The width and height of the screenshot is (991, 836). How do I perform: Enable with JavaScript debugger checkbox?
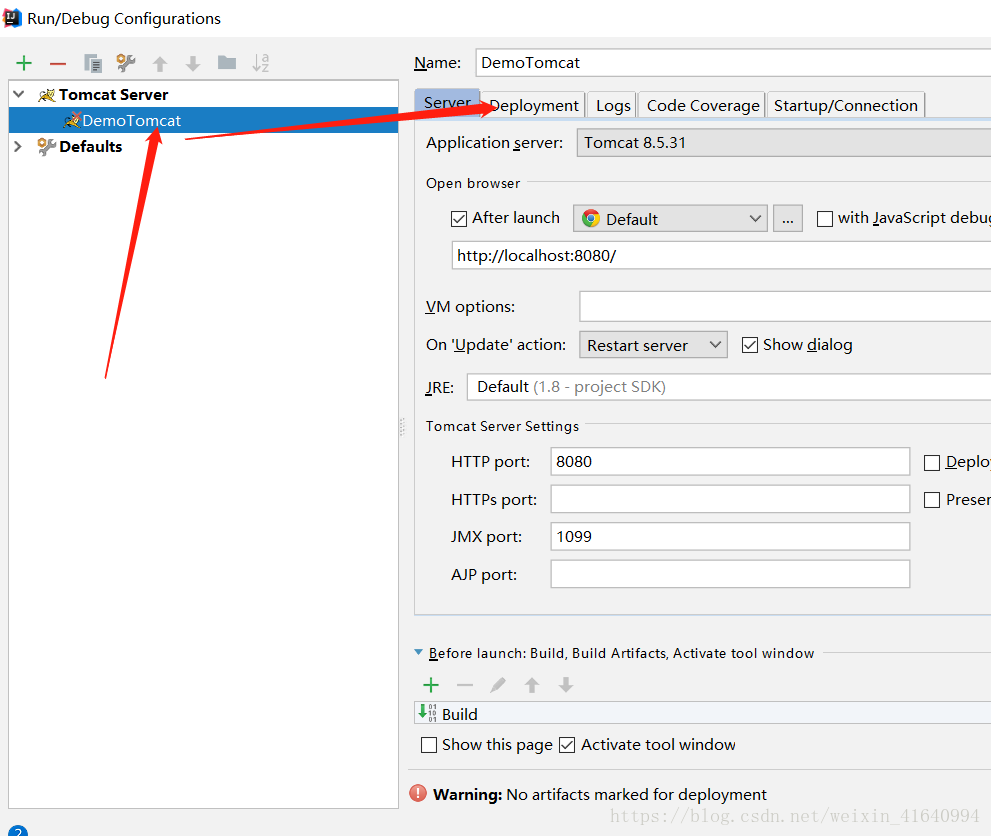click(x=825, y=219)
